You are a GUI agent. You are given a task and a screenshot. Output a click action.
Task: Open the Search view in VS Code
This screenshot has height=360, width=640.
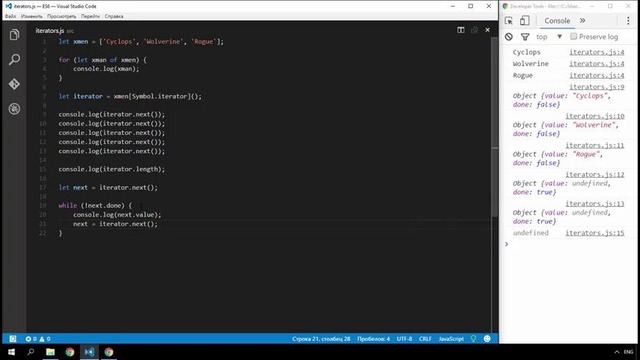pos(14,60)
